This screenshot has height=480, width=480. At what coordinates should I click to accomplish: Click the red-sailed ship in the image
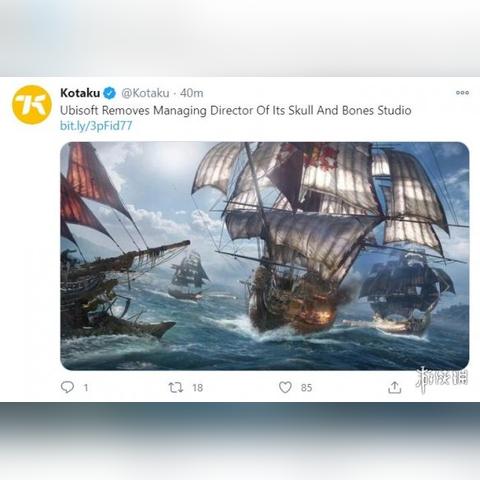[113, 247]
